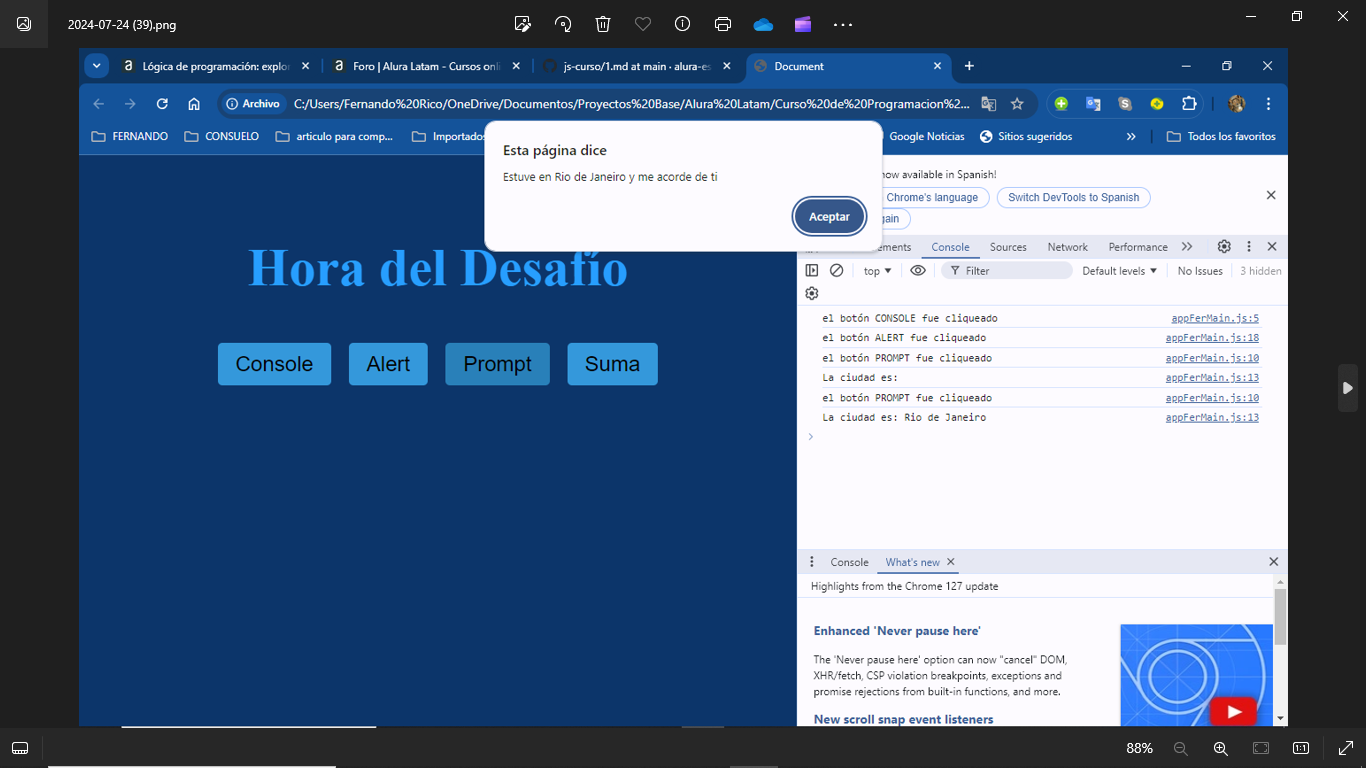Expand more DevTools tabs chevron
The image size is (1366, 768).
(1187, 247)
